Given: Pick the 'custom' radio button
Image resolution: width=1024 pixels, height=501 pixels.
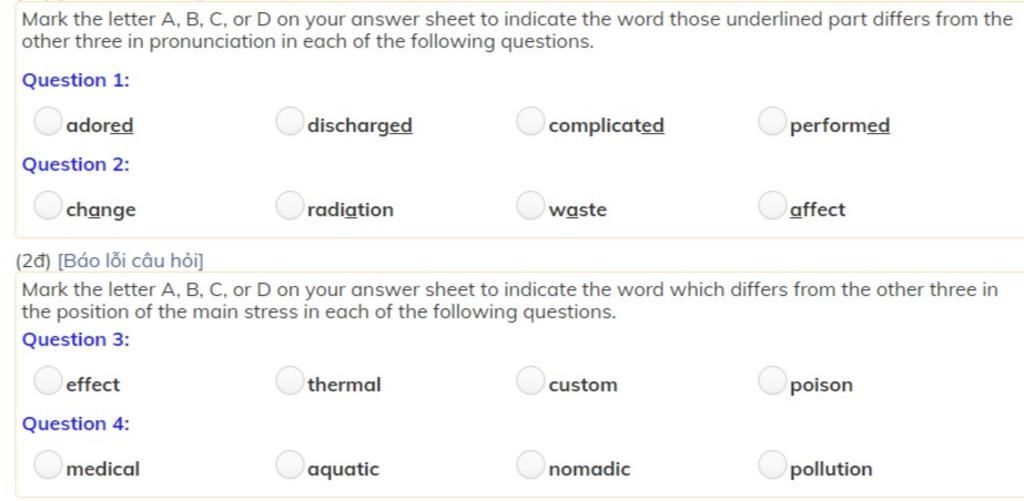Looking at the screenshot, I should [x=530, y=381].
